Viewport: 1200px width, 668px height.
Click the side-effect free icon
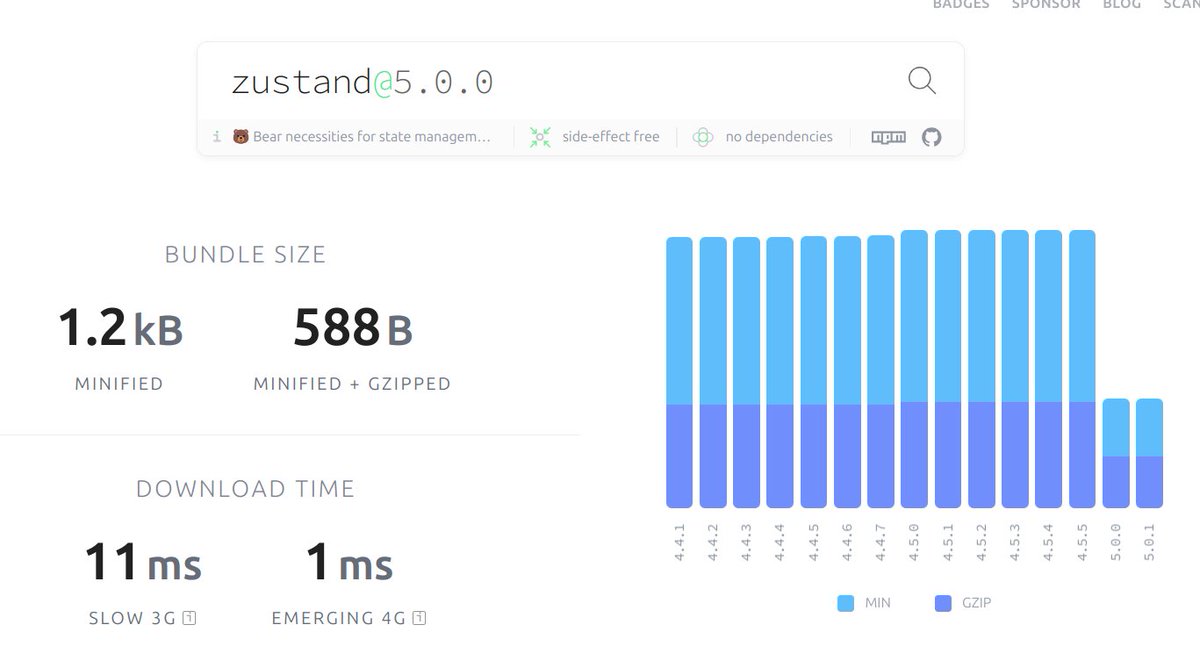coord(540,136)
